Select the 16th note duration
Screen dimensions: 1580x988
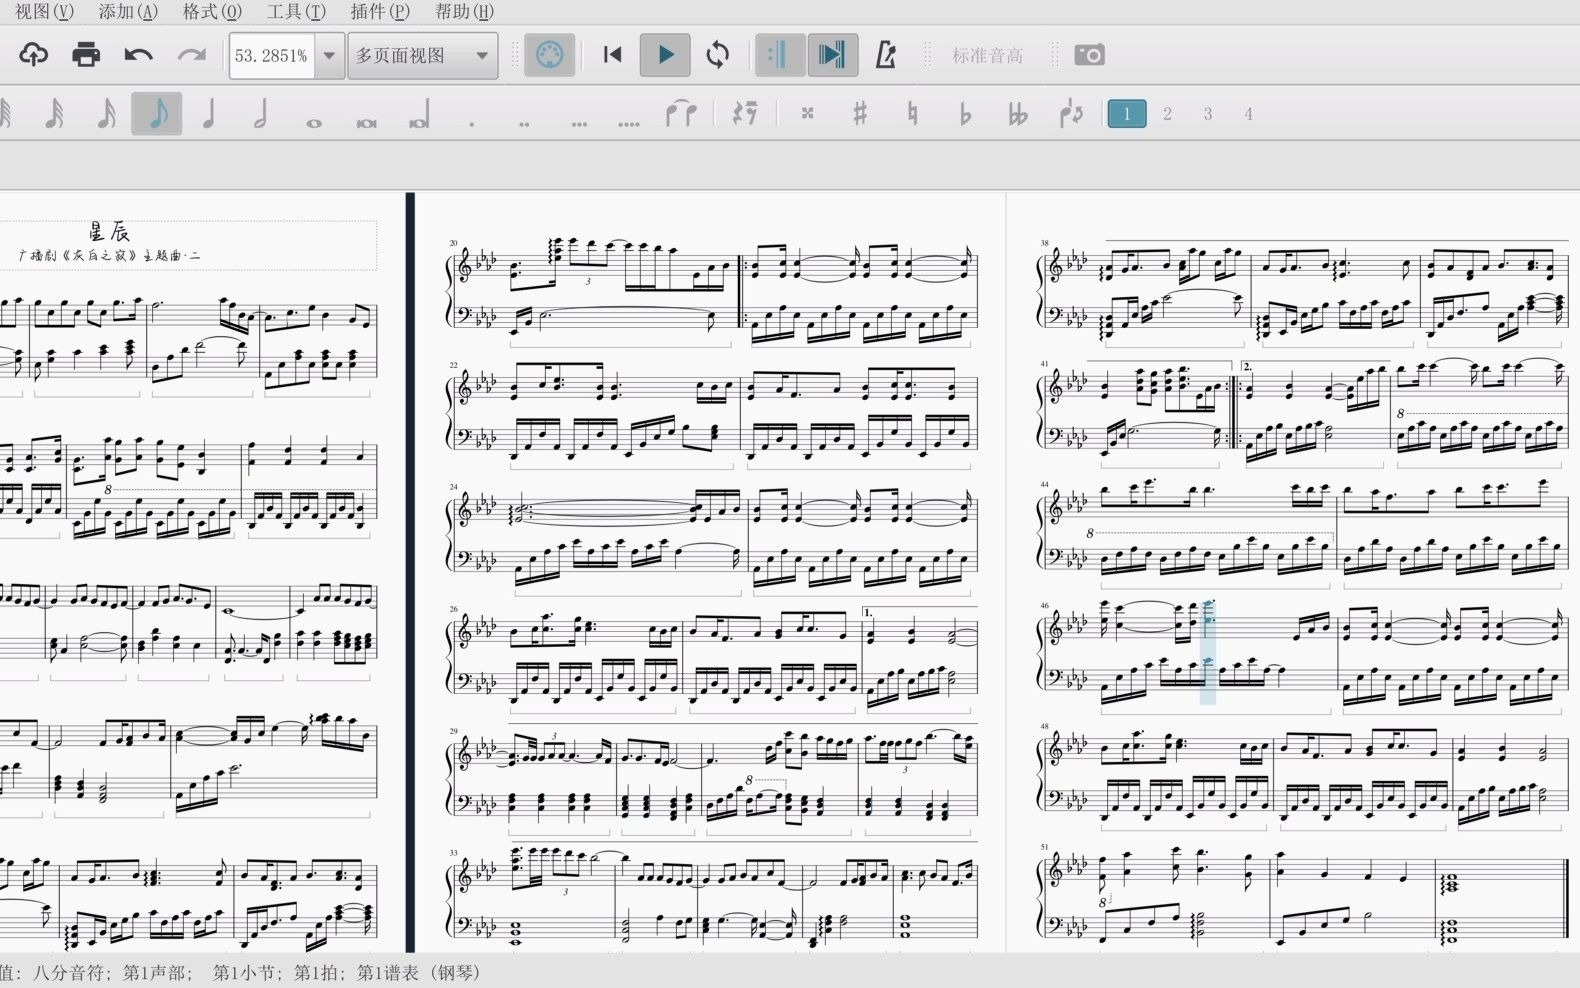106,114
